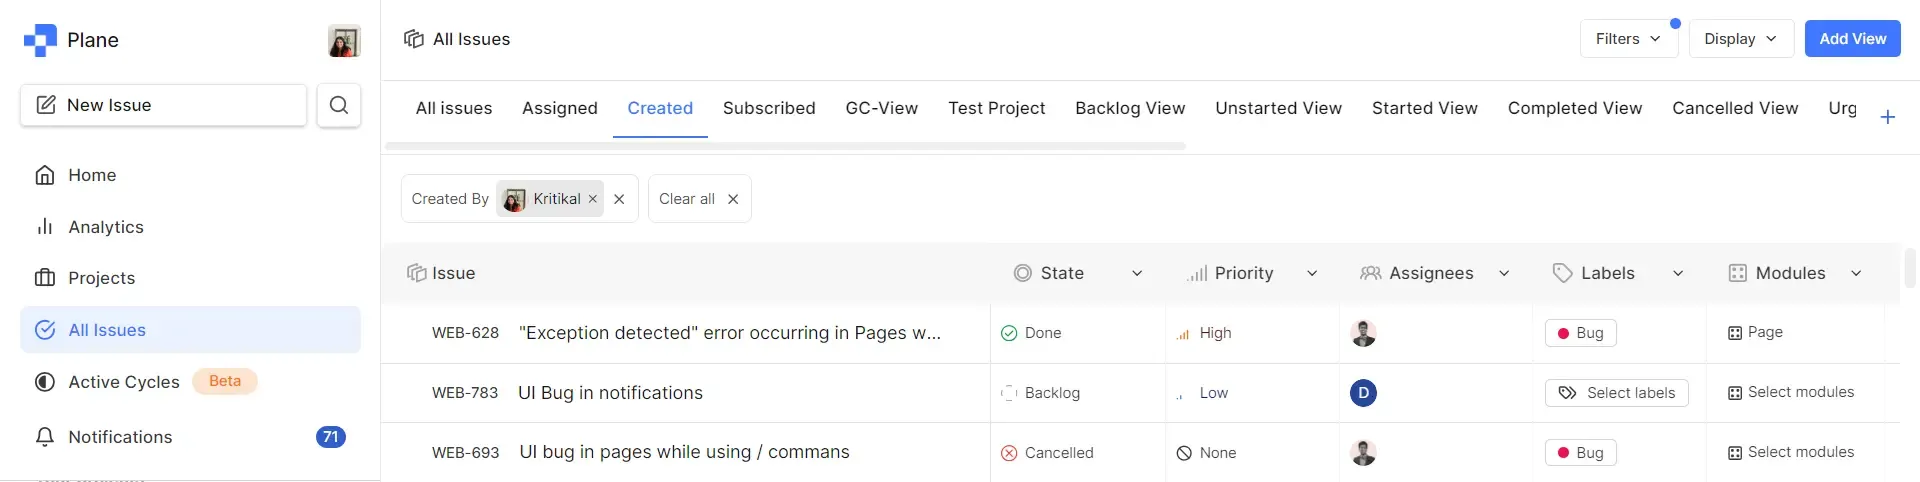Click the horizontal tabs scrollbar
This screenshot has height=482, width=1920.
pos(785,146)
